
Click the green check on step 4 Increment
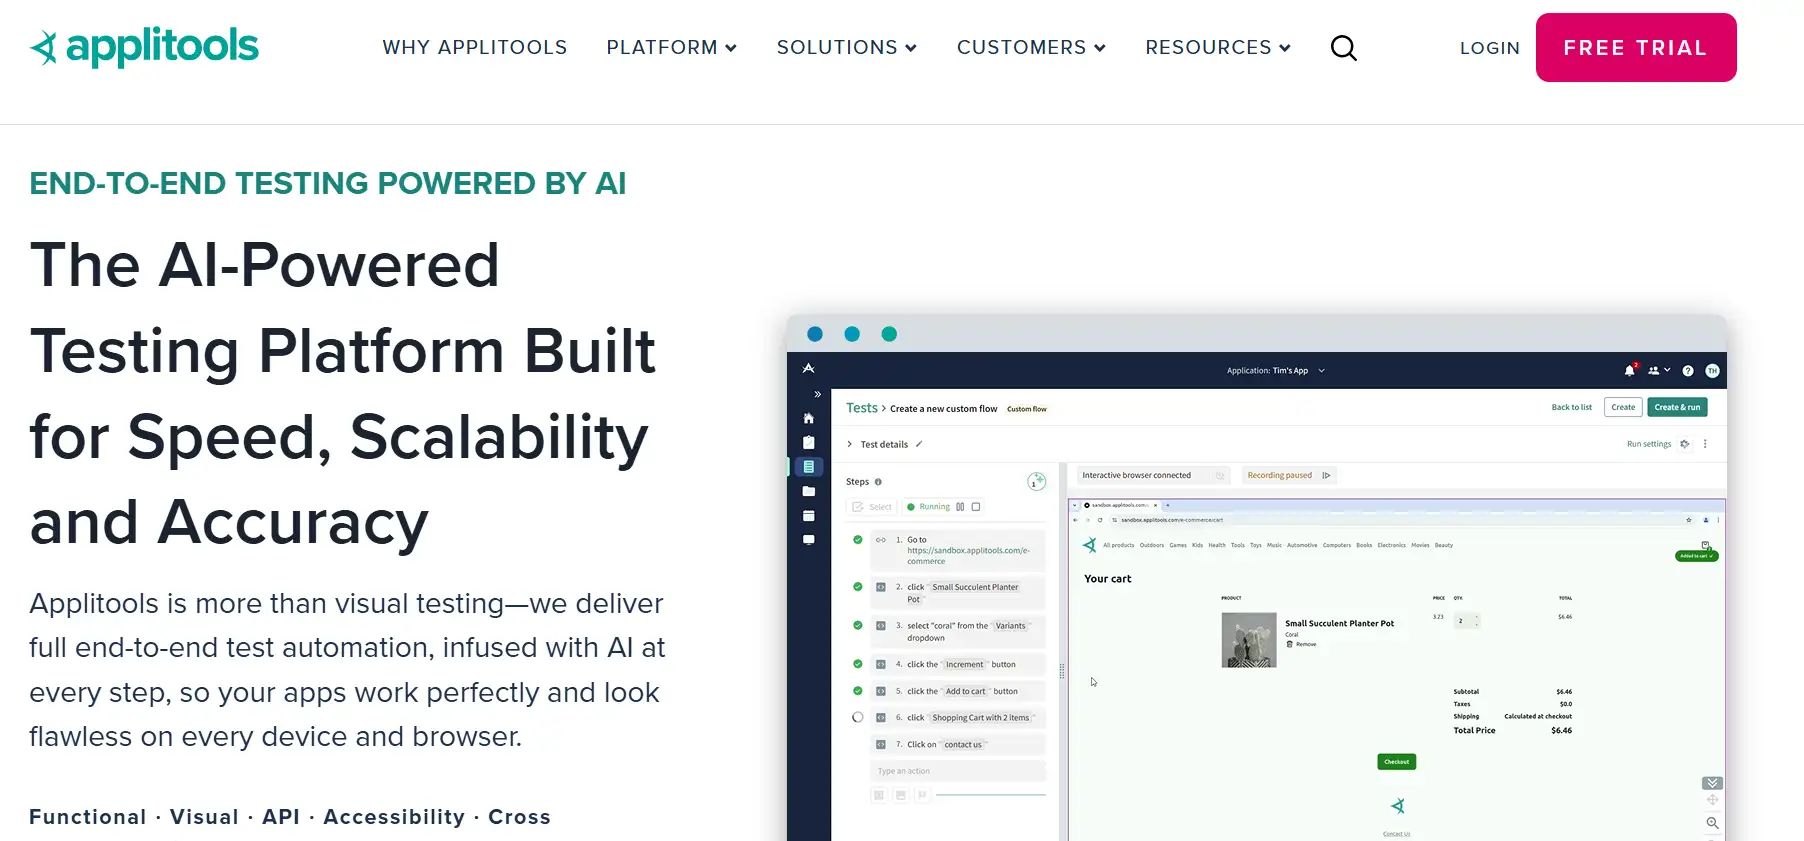[858, 664]
